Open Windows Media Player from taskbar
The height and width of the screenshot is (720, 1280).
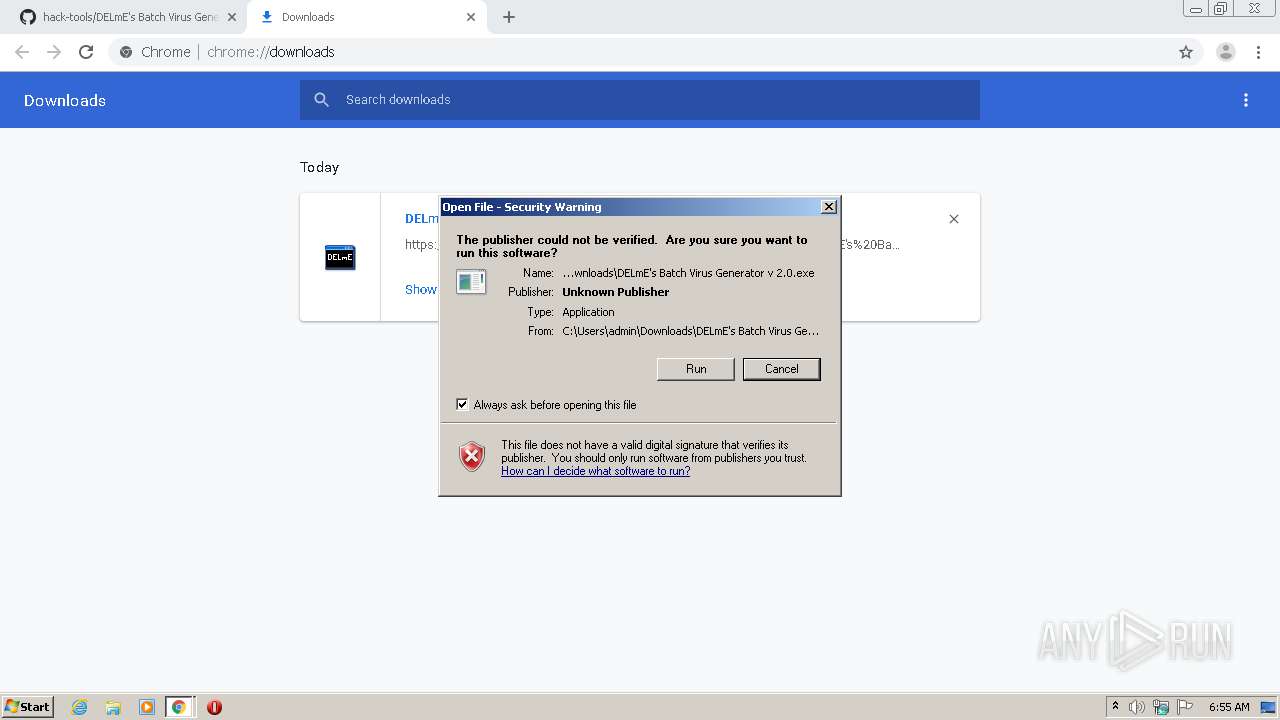tap(146, 707)
